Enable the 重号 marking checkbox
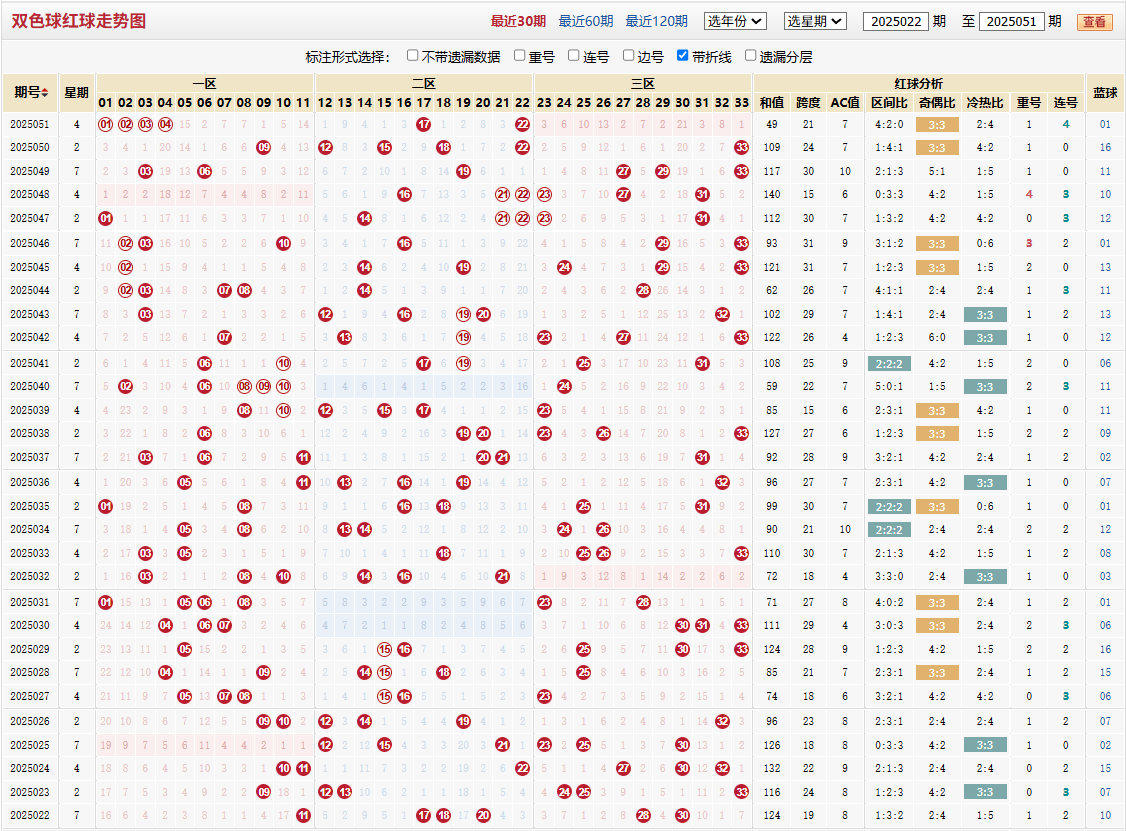This screenshot has width=1126, height=831. click(x=520, y=55)
